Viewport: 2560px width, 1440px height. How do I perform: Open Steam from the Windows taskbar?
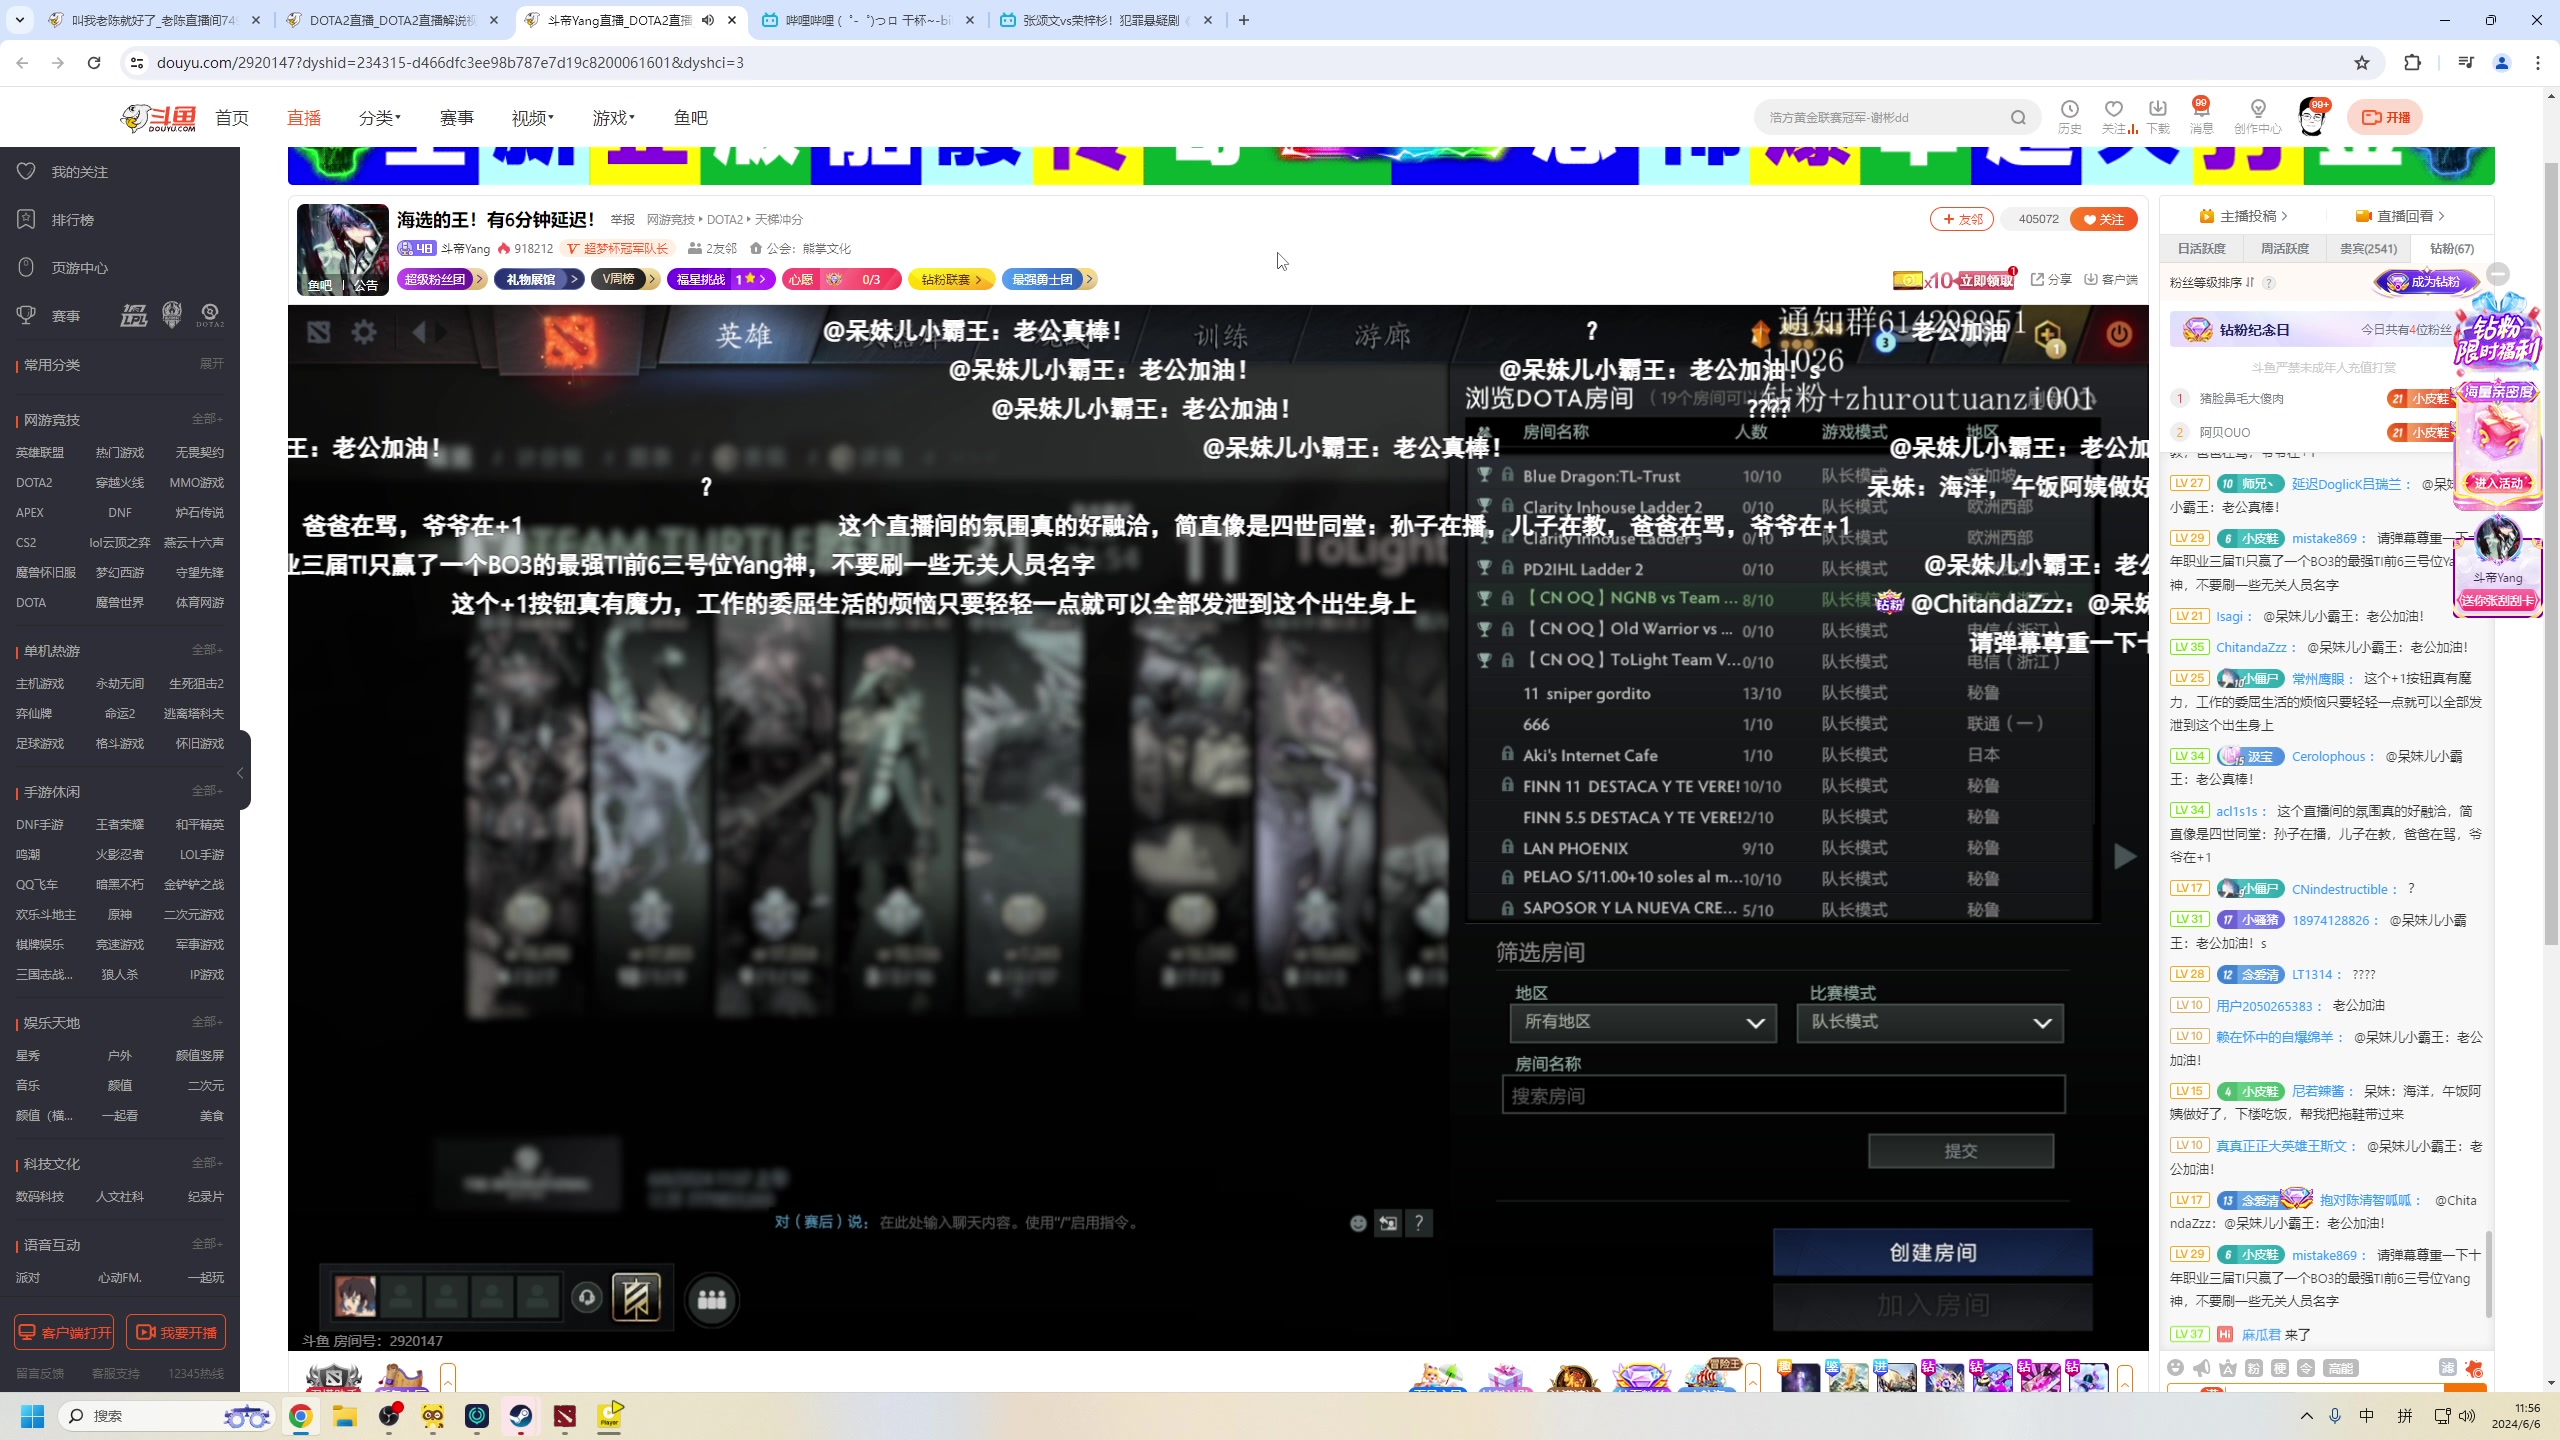tap(520, 1415)
